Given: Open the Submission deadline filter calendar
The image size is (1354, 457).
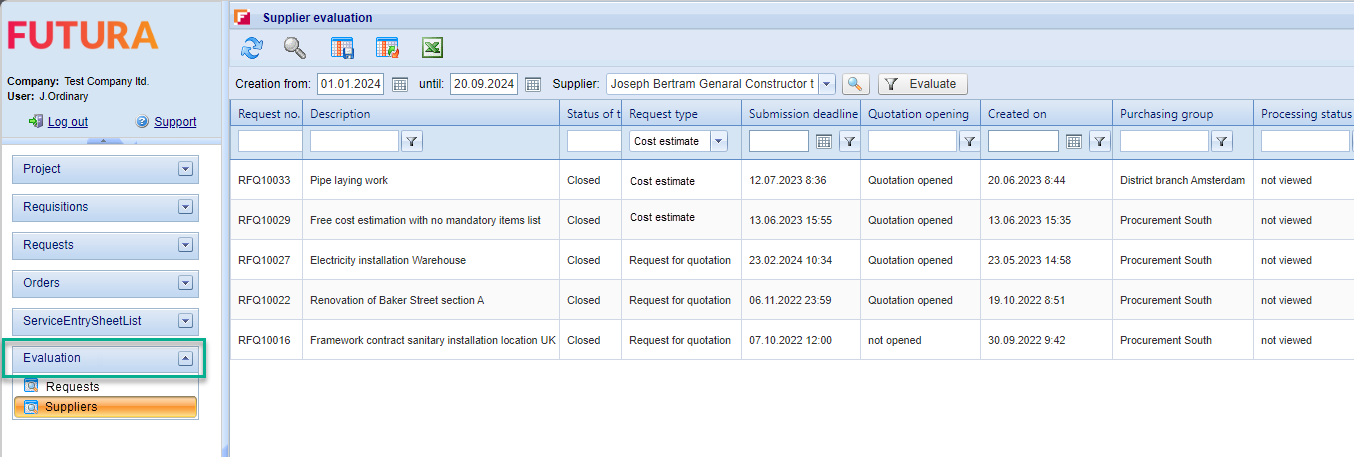Looking at the screenshot, I should click(824, 142).
